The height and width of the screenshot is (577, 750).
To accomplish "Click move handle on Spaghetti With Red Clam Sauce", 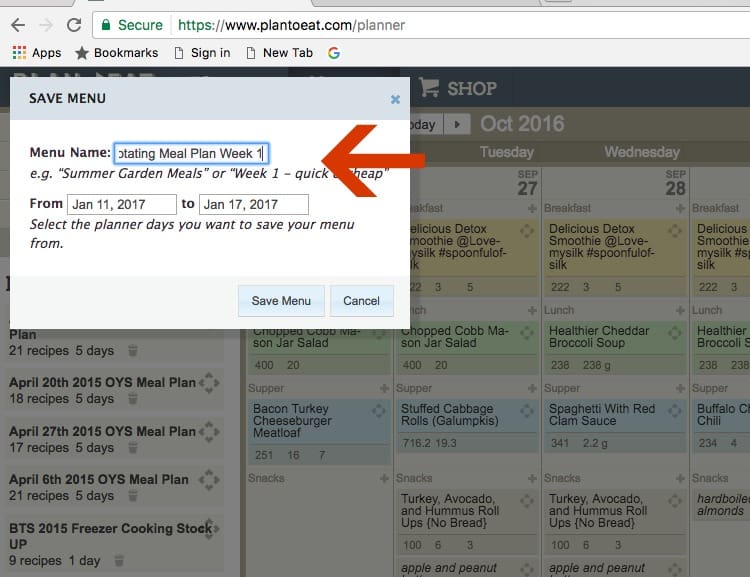I will 675,411.
